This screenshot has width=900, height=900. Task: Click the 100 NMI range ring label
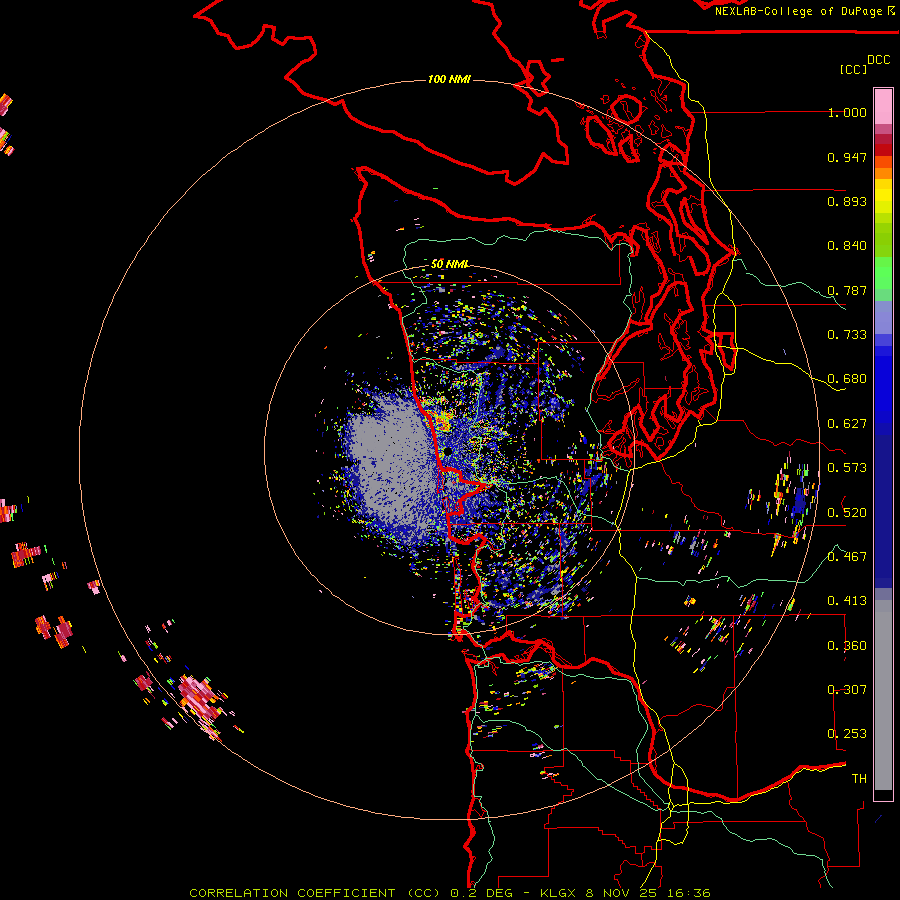click(449, 79)
